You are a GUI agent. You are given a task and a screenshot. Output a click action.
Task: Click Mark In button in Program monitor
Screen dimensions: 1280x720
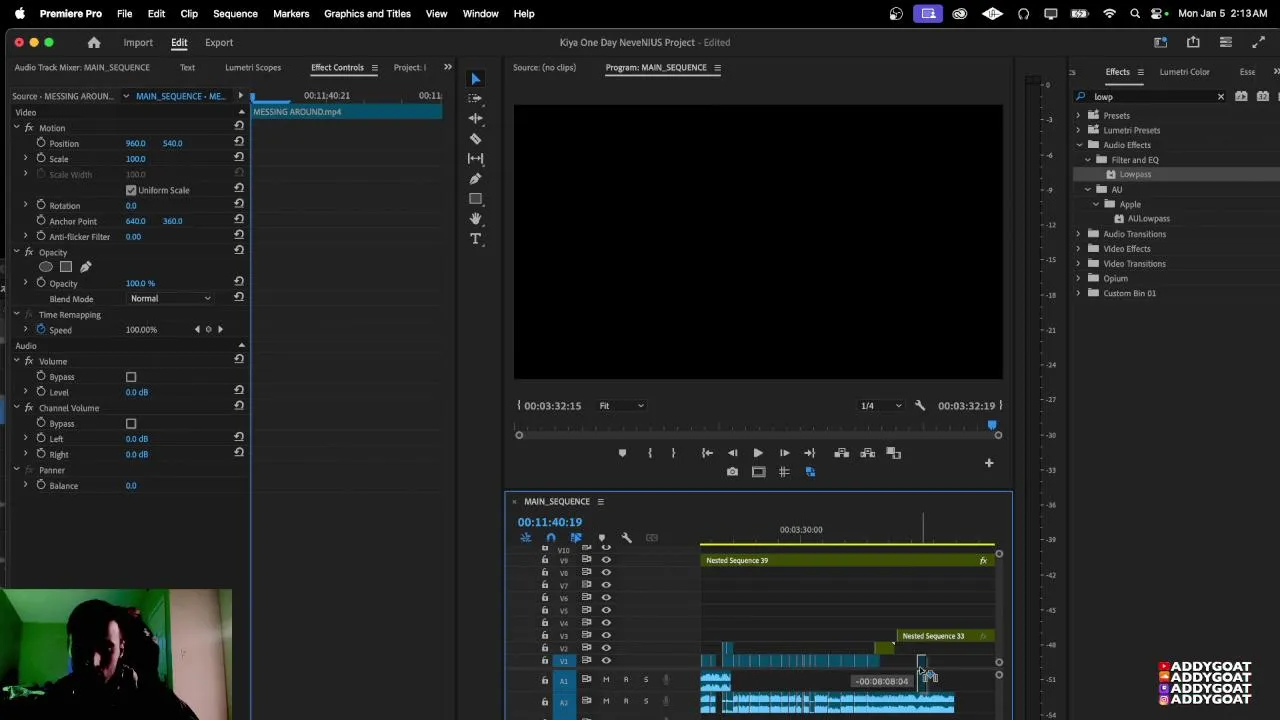tap(650, 453)
